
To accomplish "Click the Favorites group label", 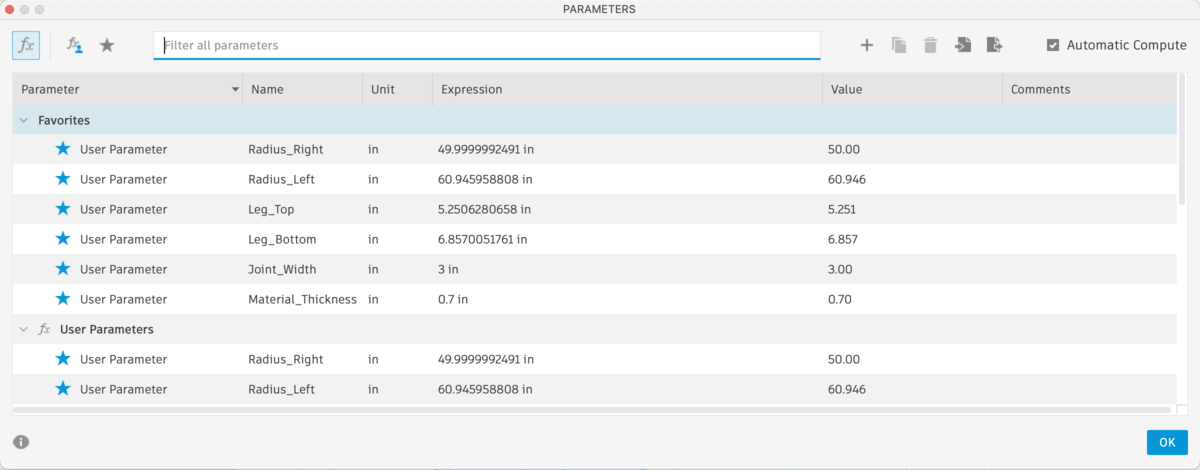I will pyautogui.click(x=64, y=120).
